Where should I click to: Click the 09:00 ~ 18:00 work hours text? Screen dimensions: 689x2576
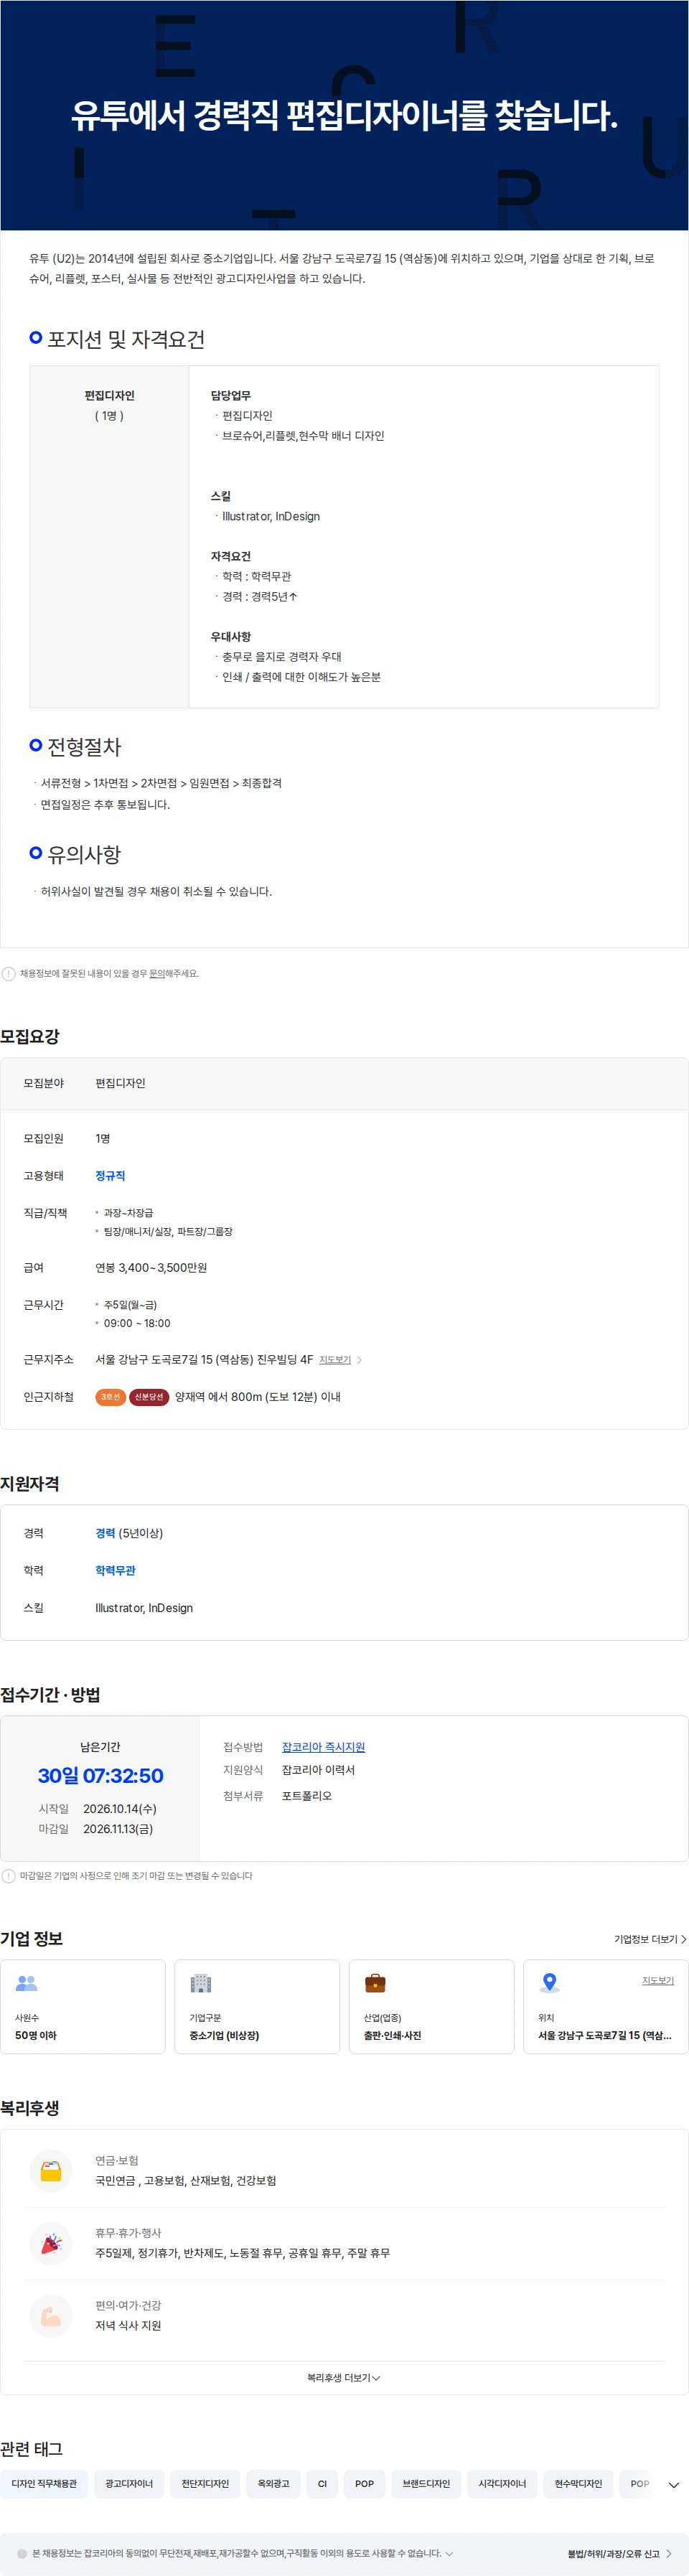(137, 1323)
